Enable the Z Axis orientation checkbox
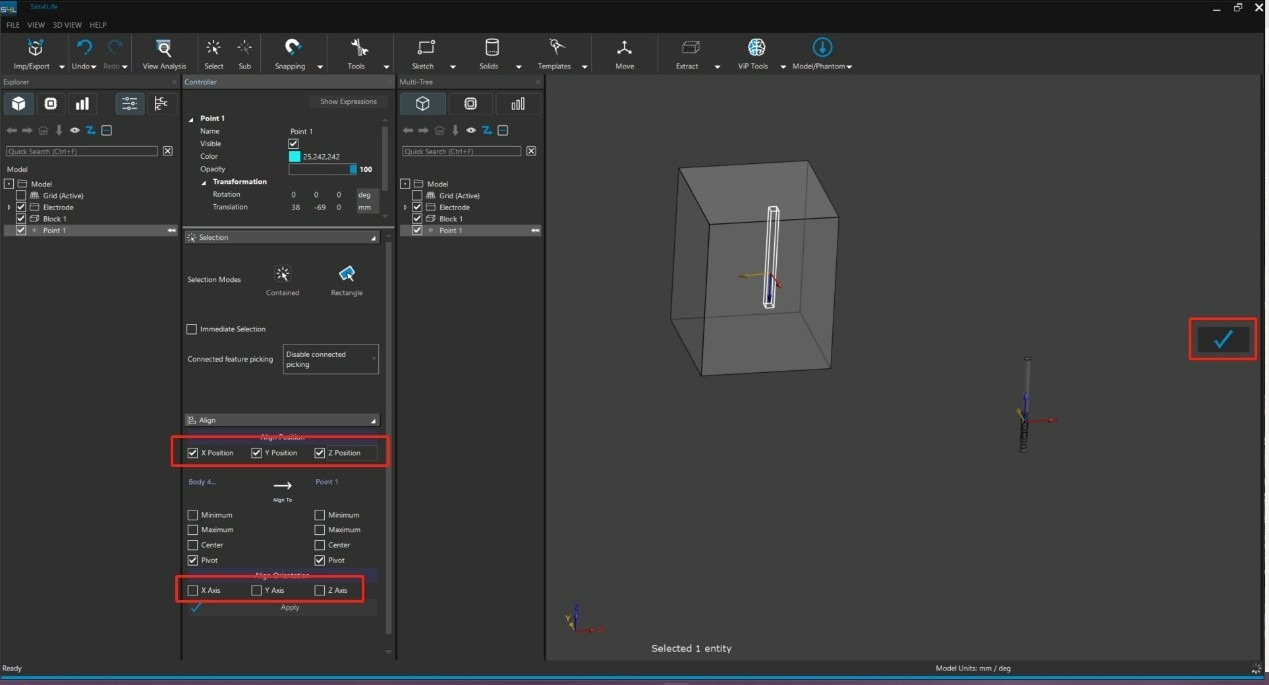Screen dimensions: 1269x685 [320, 591]
